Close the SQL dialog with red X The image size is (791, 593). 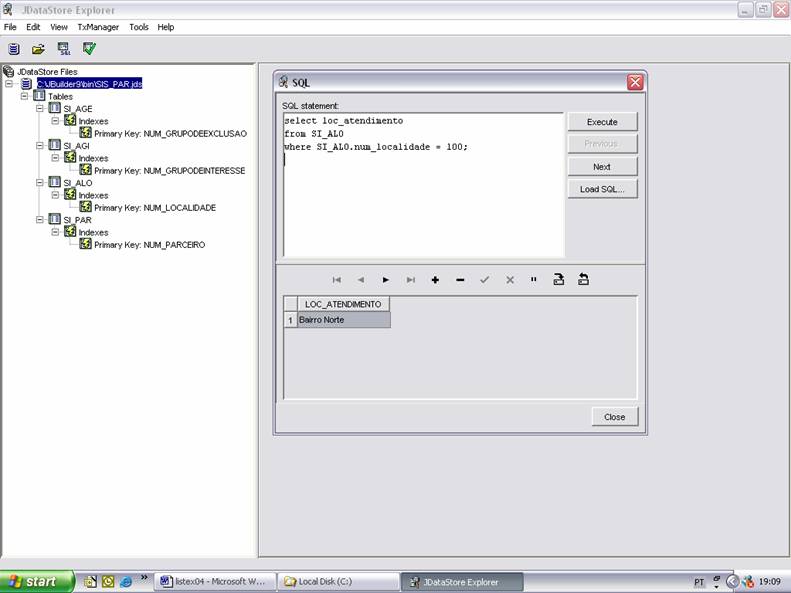(x=635, y=82)
